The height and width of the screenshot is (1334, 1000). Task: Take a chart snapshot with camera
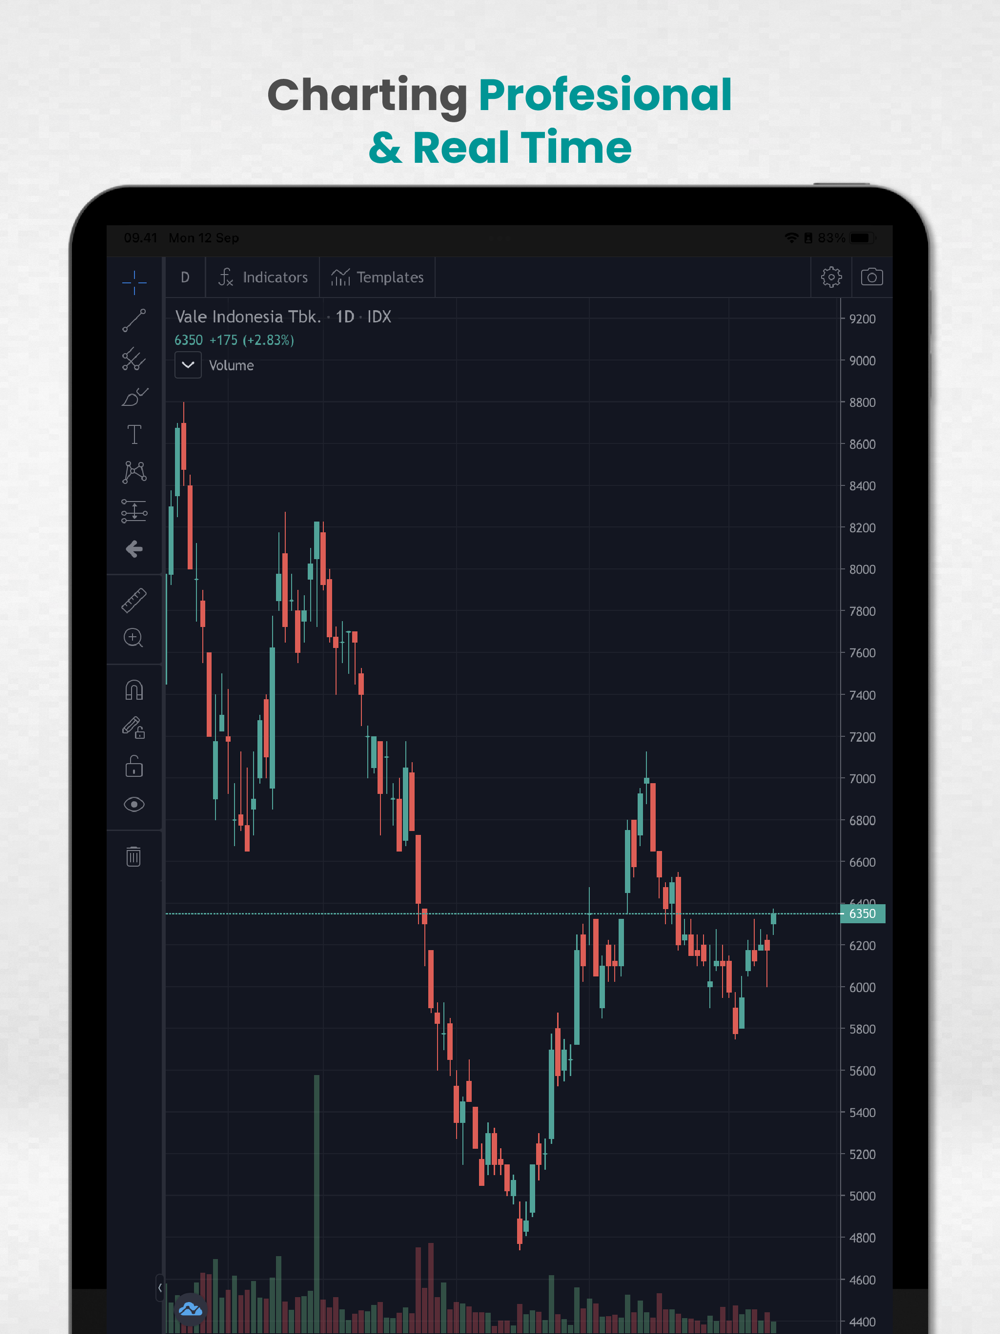click(872, 277)
